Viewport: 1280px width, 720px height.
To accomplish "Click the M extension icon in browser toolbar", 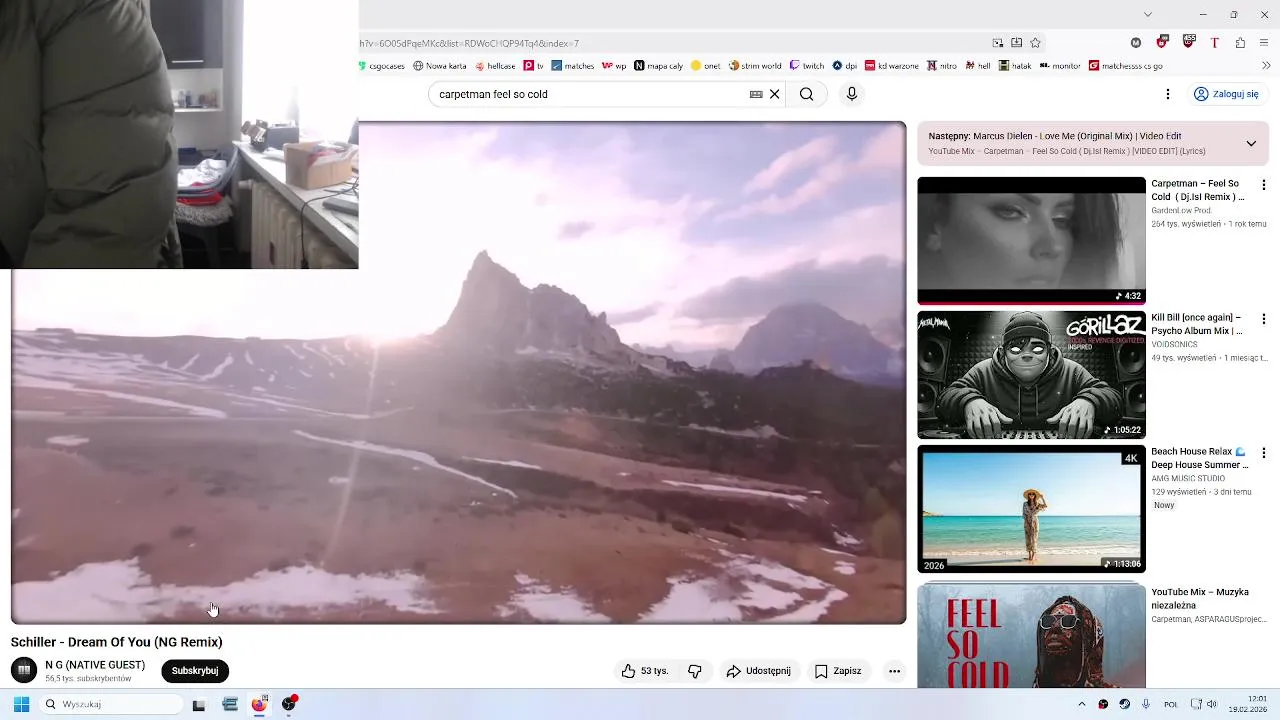I will [1135, 43].
